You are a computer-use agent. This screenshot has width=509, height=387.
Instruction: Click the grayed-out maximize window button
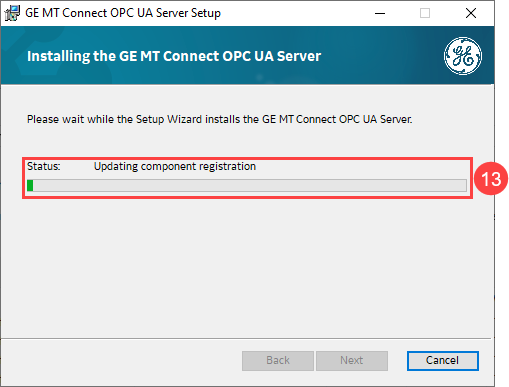pos(425,13)
